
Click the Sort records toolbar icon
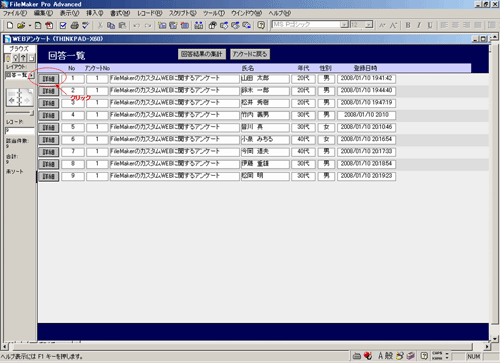199,25
